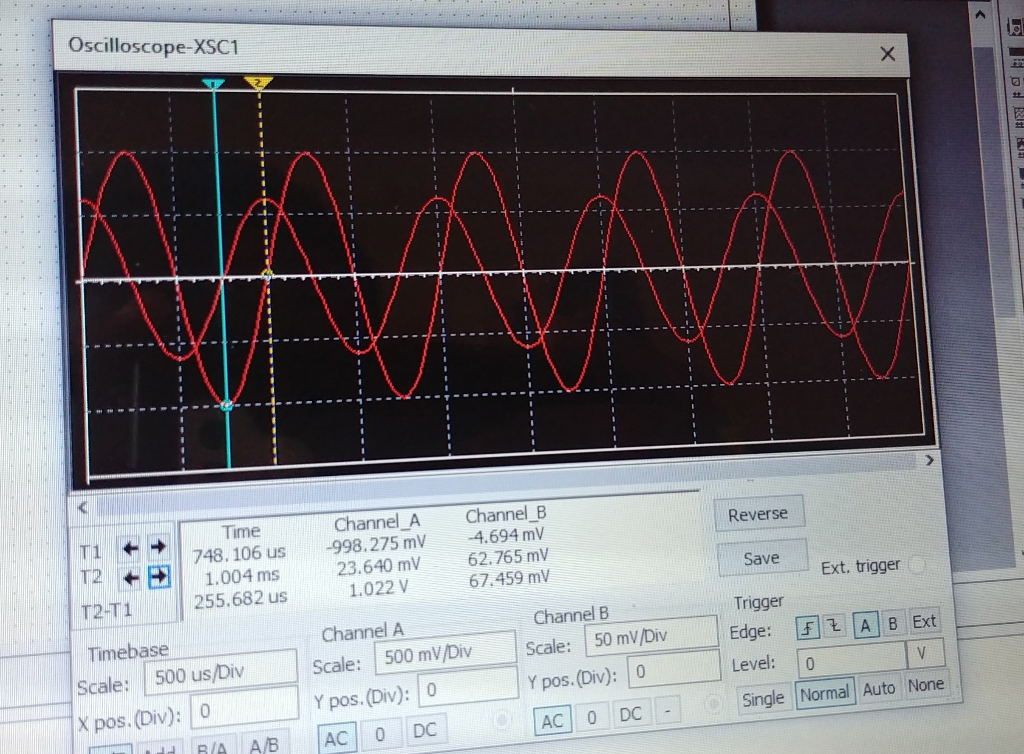
Task: Switch trigger mode to Single
Action: coord(763,700)
